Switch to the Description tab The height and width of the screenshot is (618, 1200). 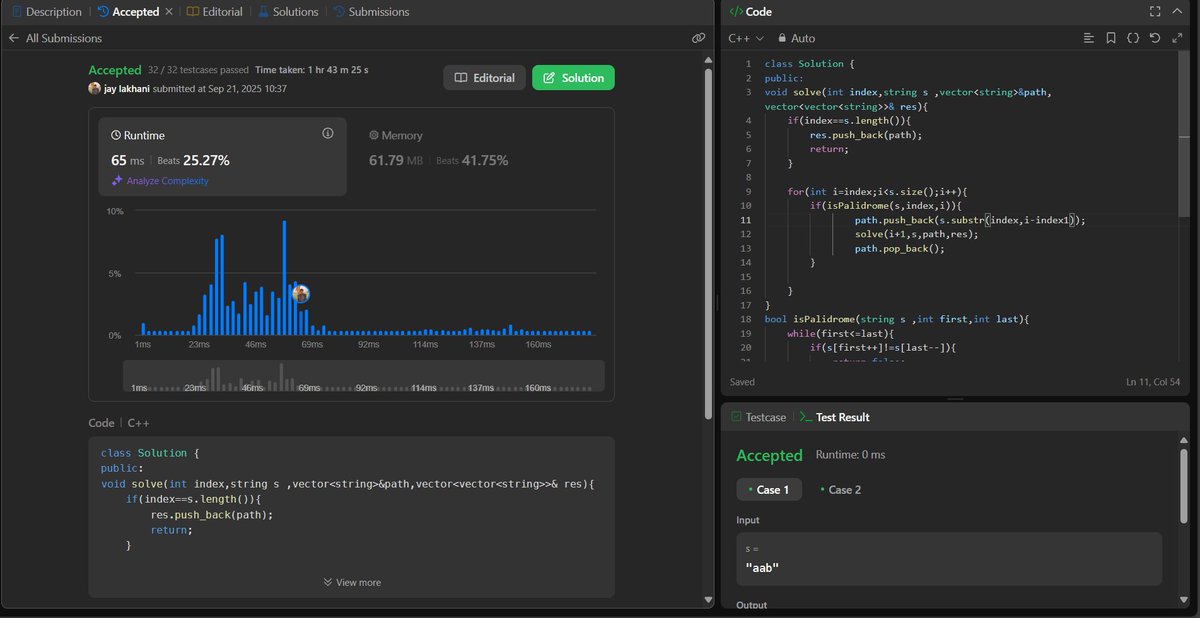[x=46, y=12]
